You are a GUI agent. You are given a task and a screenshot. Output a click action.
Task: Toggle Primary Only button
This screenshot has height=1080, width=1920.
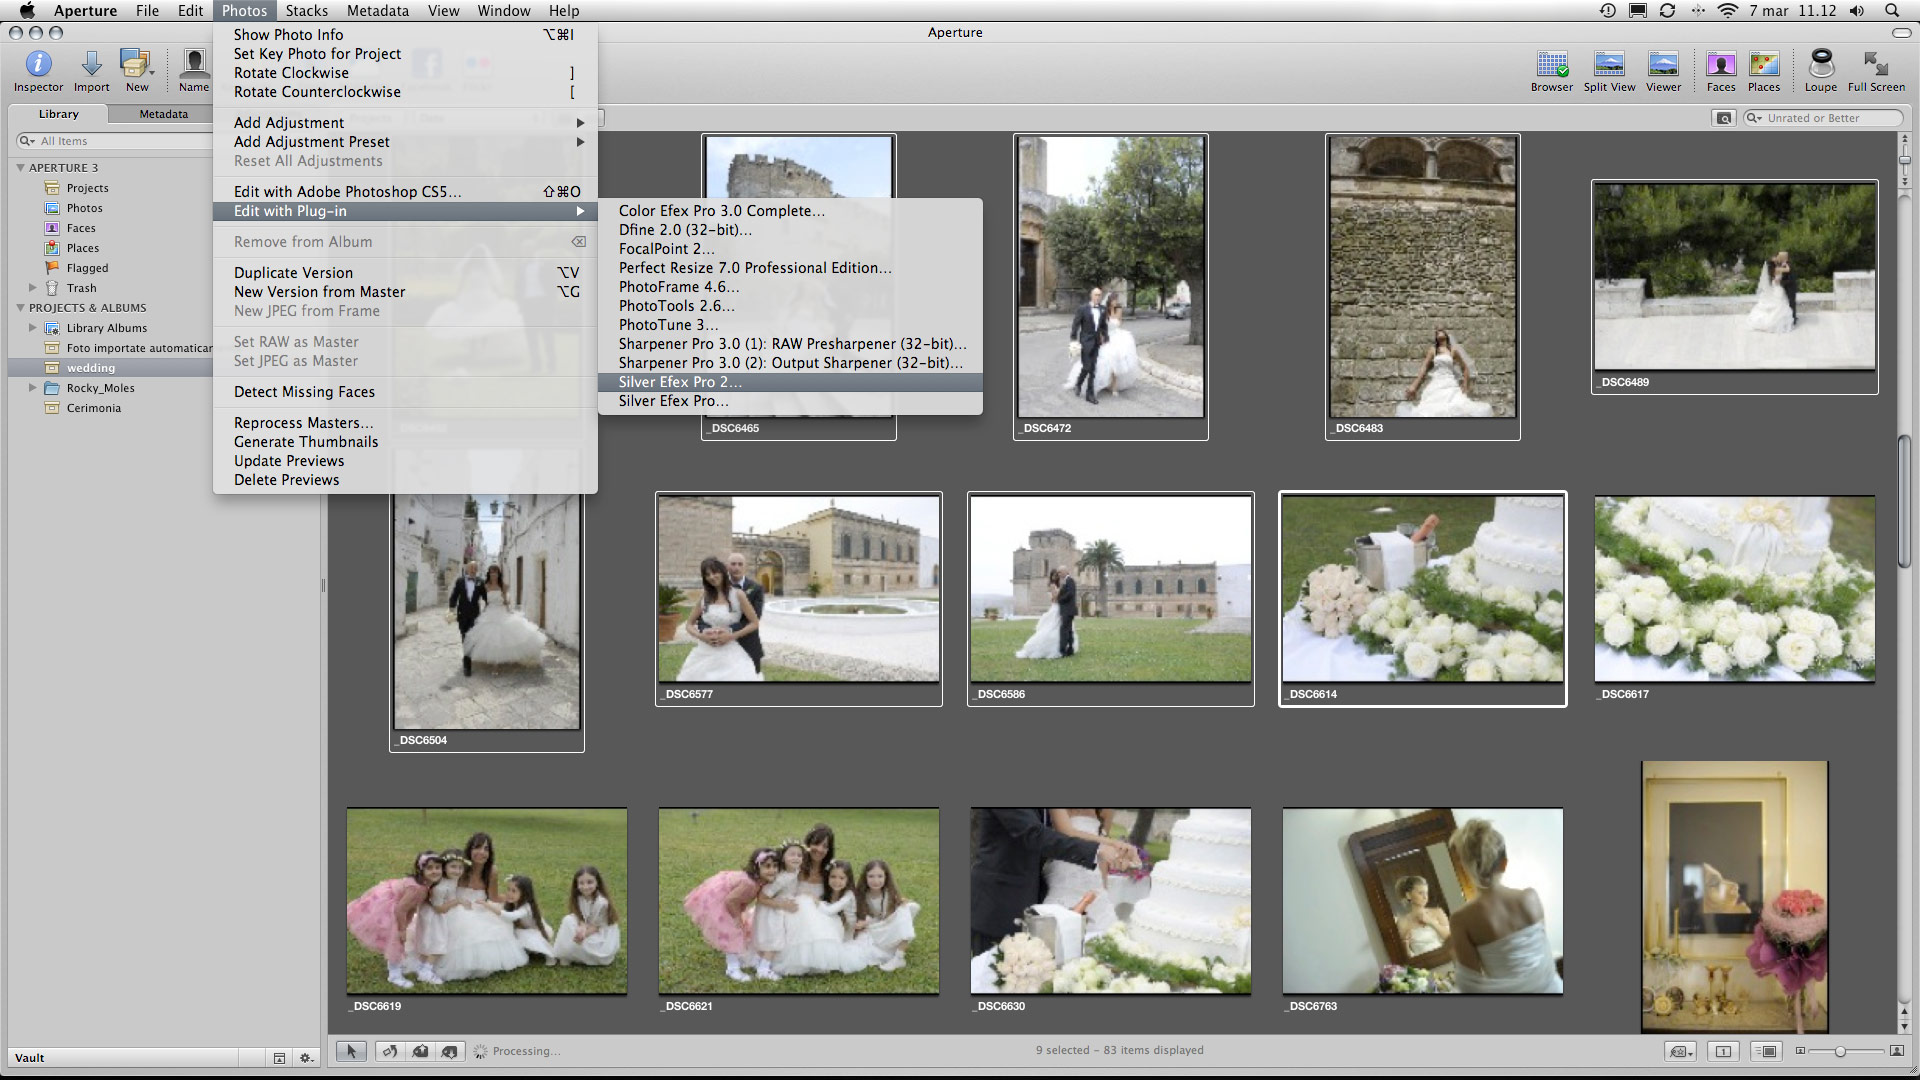click(1723, 1051)
